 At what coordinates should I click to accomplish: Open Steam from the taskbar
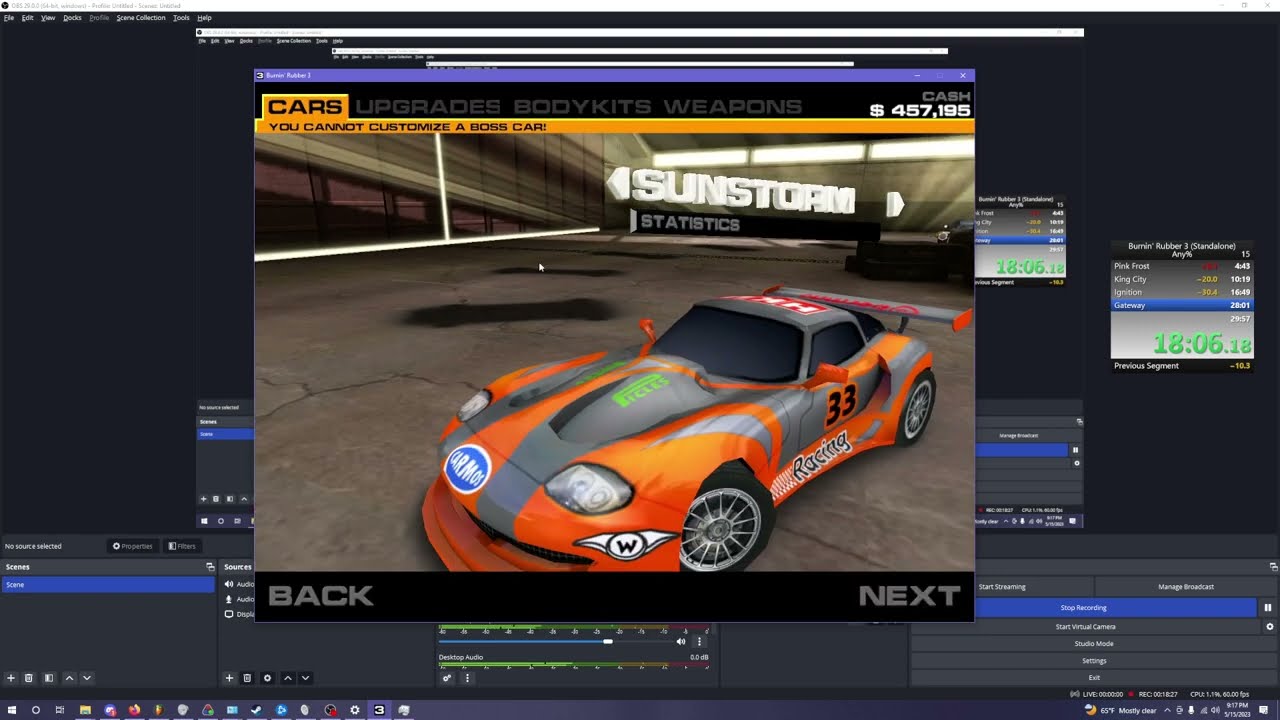256,710
